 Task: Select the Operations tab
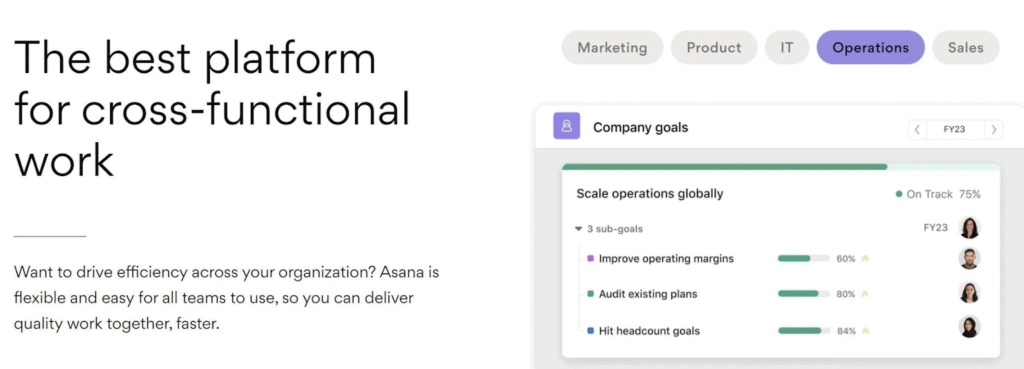tap(871, 48)
